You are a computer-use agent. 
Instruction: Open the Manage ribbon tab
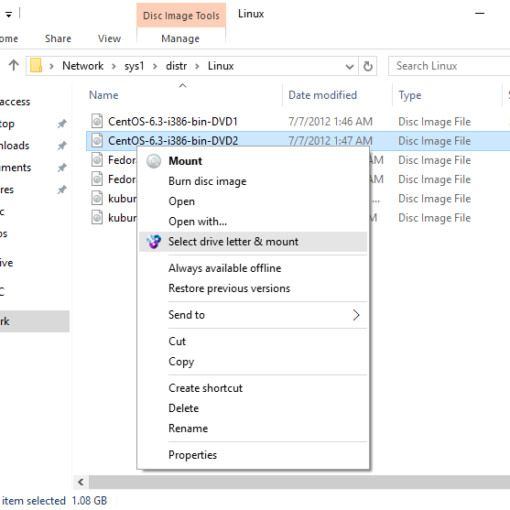coord(180,39)
